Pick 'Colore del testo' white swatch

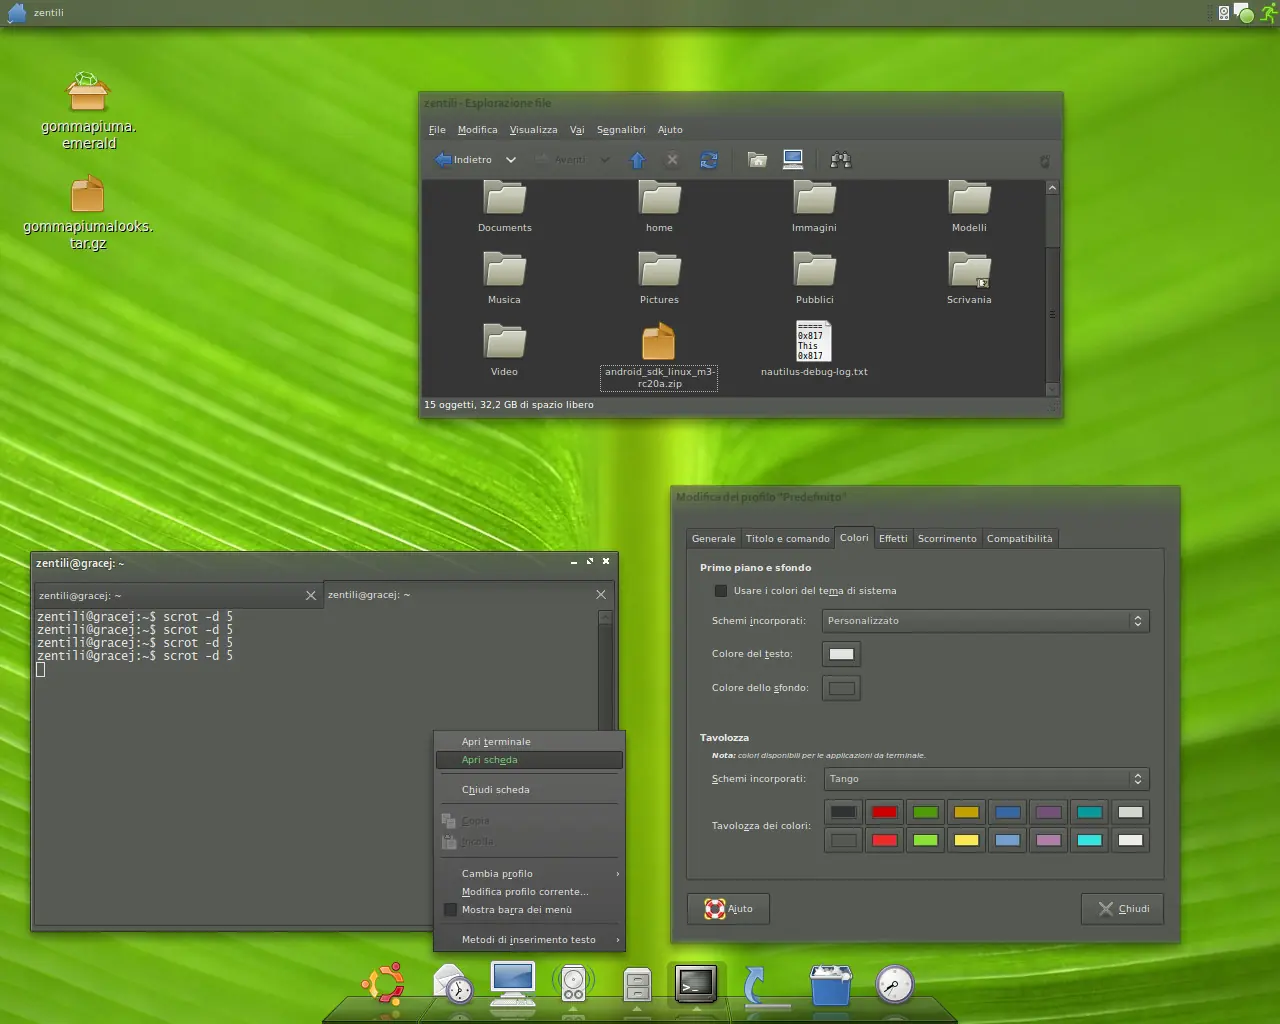click(842, 654)
